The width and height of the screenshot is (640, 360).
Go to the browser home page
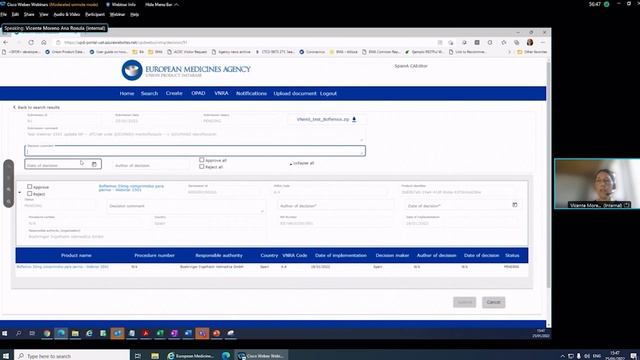(44, 42)
